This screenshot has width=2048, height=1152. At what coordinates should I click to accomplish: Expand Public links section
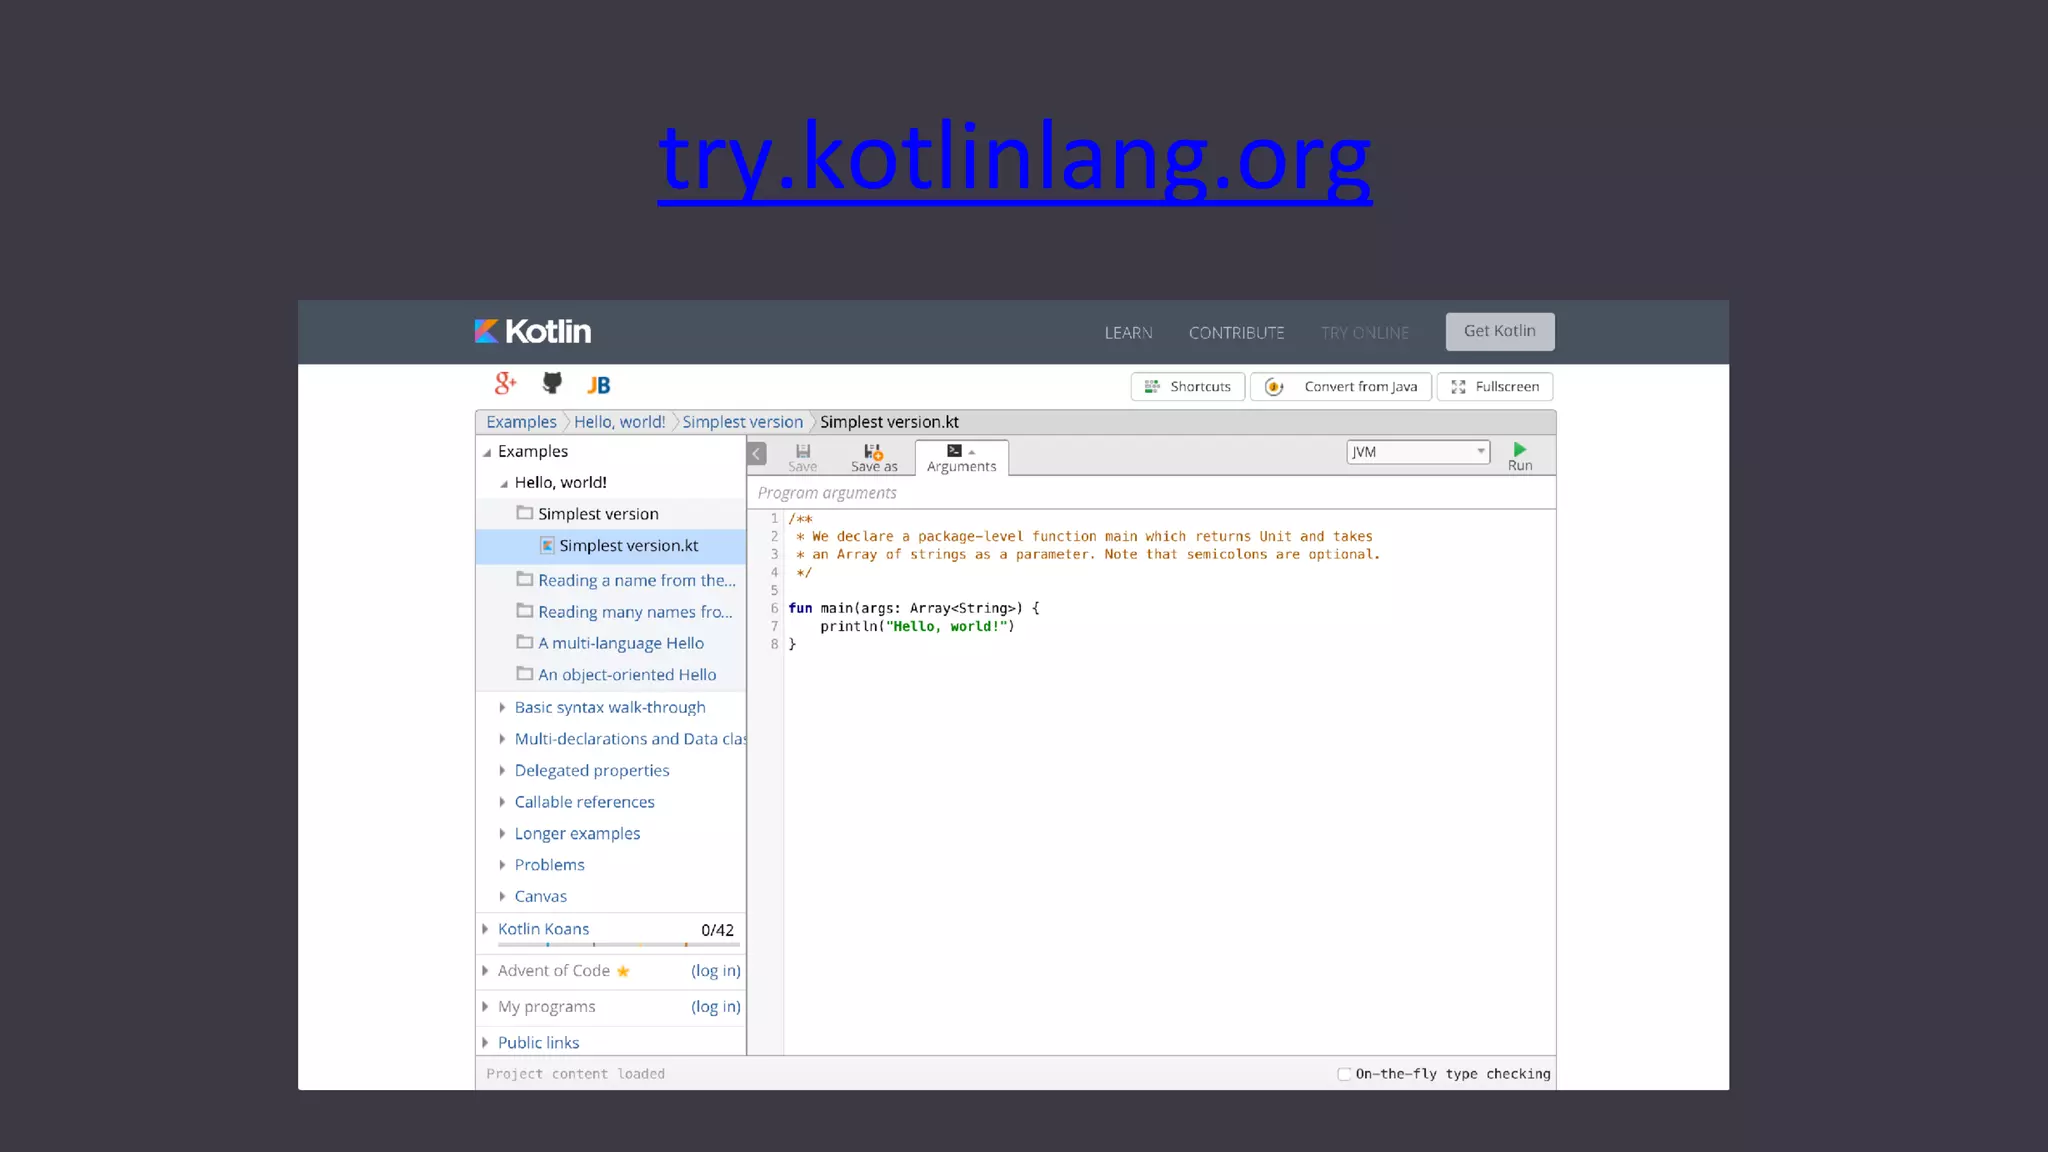coord(485,1043)
